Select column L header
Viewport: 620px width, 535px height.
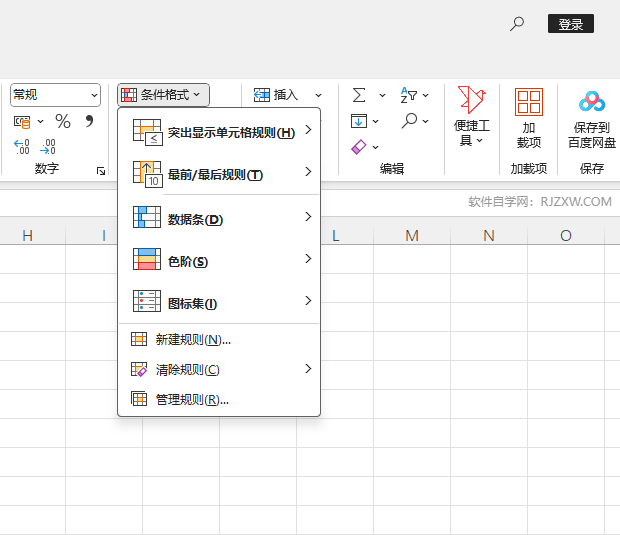tap(347, 235)
